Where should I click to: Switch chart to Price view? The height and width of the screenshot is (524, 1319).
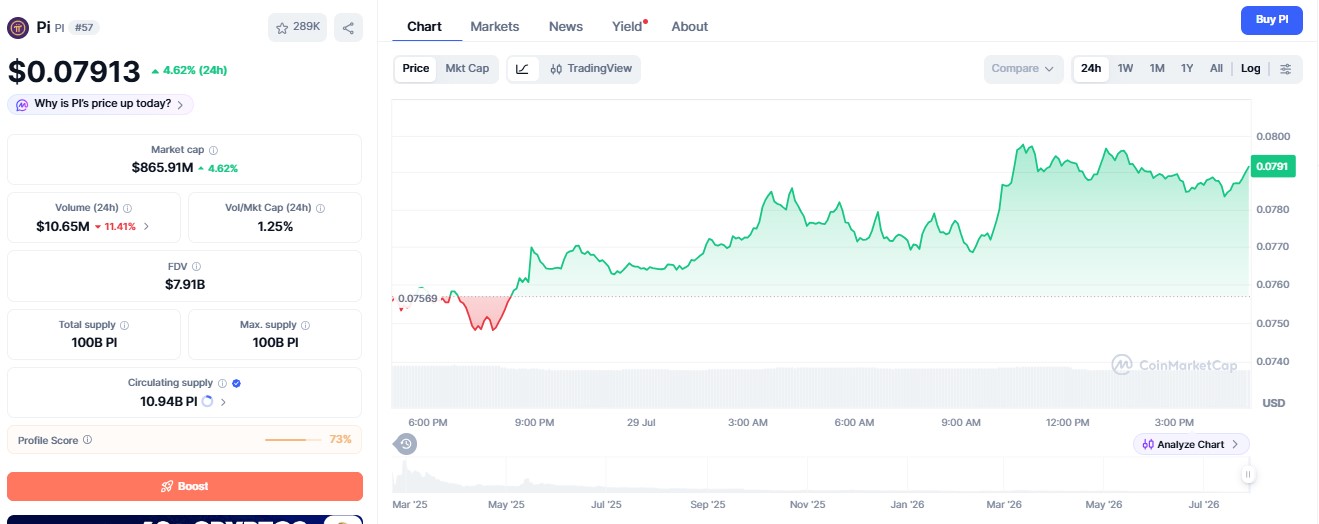tap(416, 69)
